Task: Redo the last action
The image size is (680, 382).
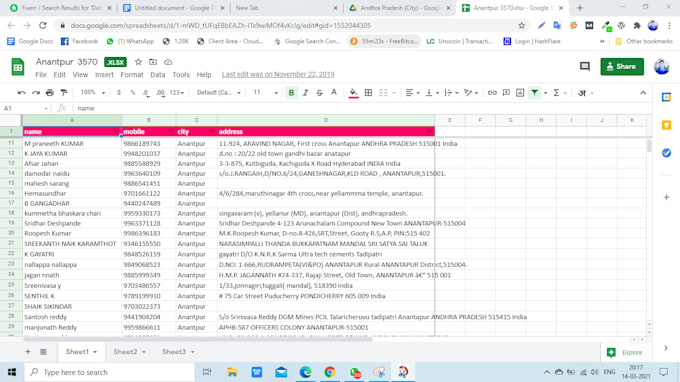Action: (x=36, y=93)
